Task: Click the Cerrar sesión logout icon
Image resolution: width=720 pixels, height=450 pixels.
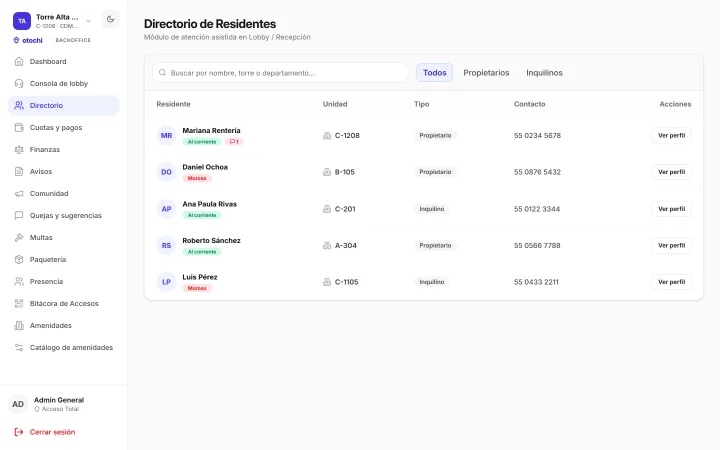Action: click(19, 432)
